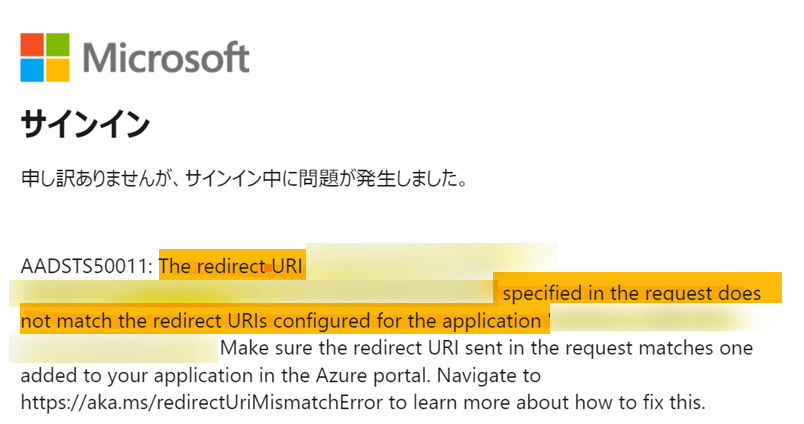Click the gray Microsoft wordmark text
The image size is (804, 424).
pyautogui.click(x=165, y=57)
